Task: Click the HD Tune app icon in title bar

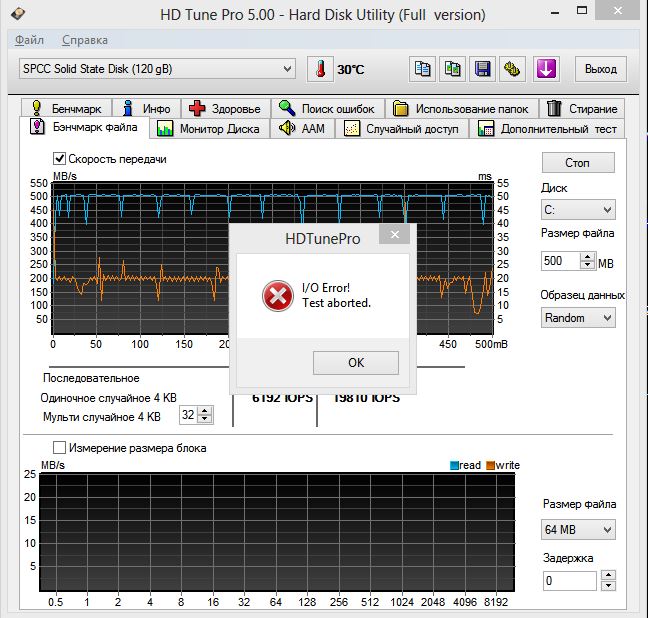Action: (17, 14)
